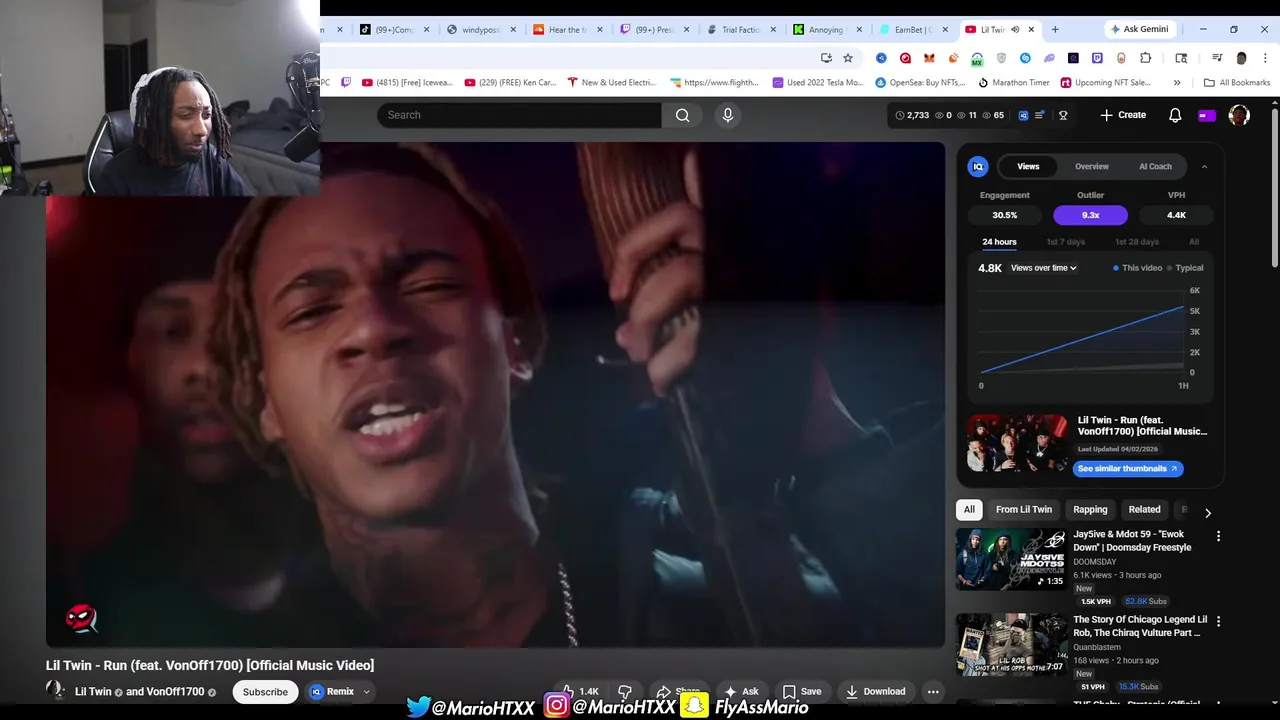Screen dimensions: 1280x720
Task: Open a new browser tab with plus
Action: (x=1055, y=30)
